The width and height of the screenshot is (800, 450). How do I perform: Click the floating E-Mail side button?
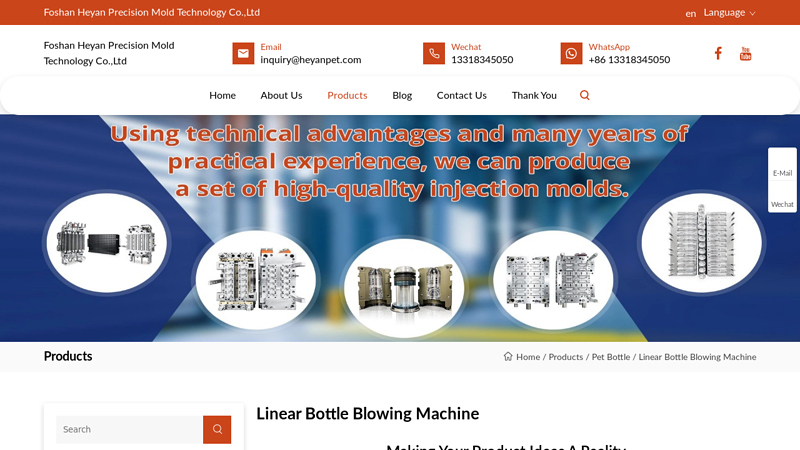(x=782, y=165)
